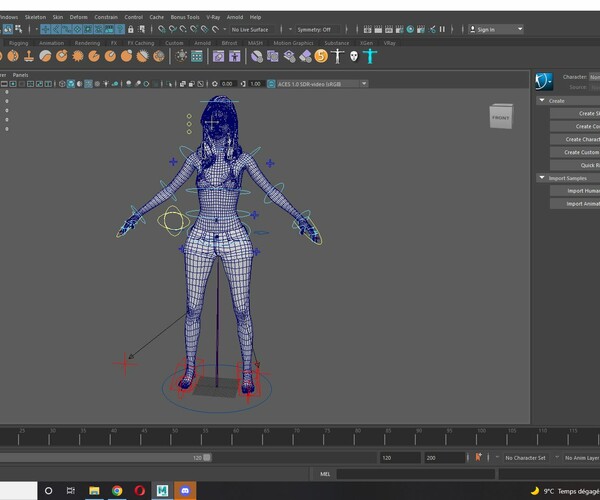The height and width of the screenshot is (500, 600).
Task: Click the Create Control Rig button
Action: tap(575, 126)
